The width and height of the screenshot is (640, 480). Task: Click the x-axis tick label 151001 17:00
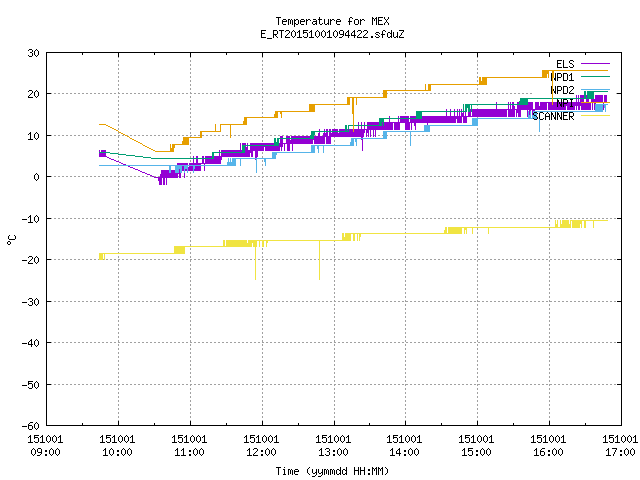click(x=620, y=446)
